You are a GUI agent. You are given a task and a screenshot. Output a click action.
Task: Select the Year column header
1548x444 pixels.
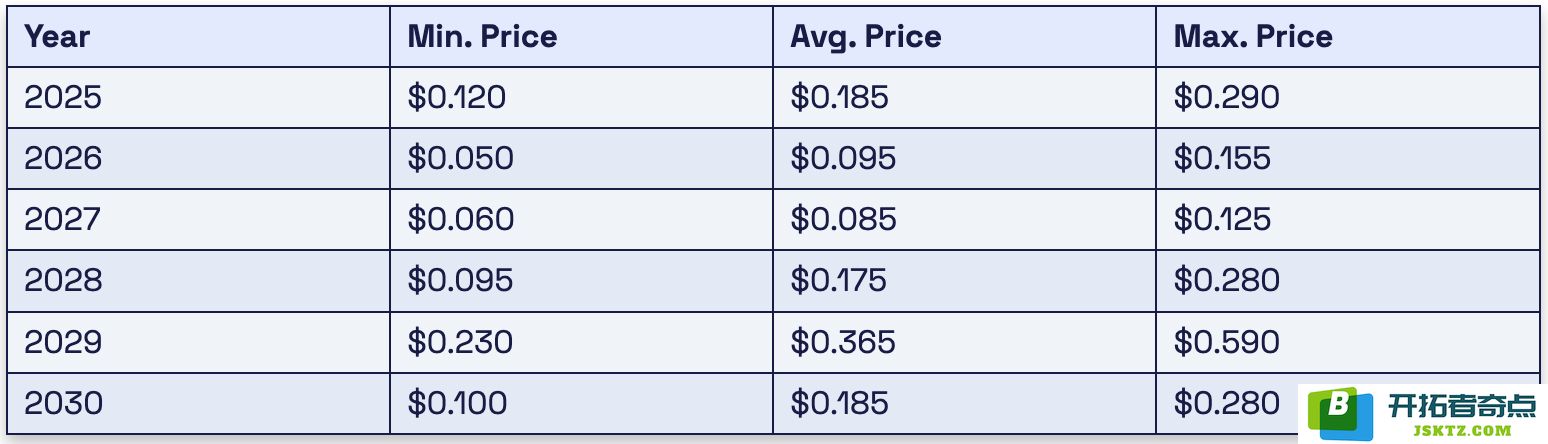tap(198, 37)
